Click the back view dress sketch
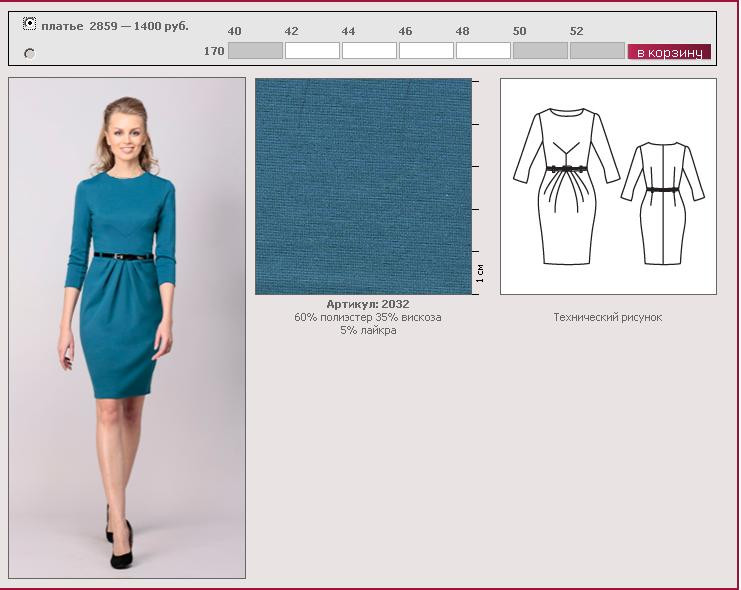Viewport: 741px width, 590px height. pos(662,202)
